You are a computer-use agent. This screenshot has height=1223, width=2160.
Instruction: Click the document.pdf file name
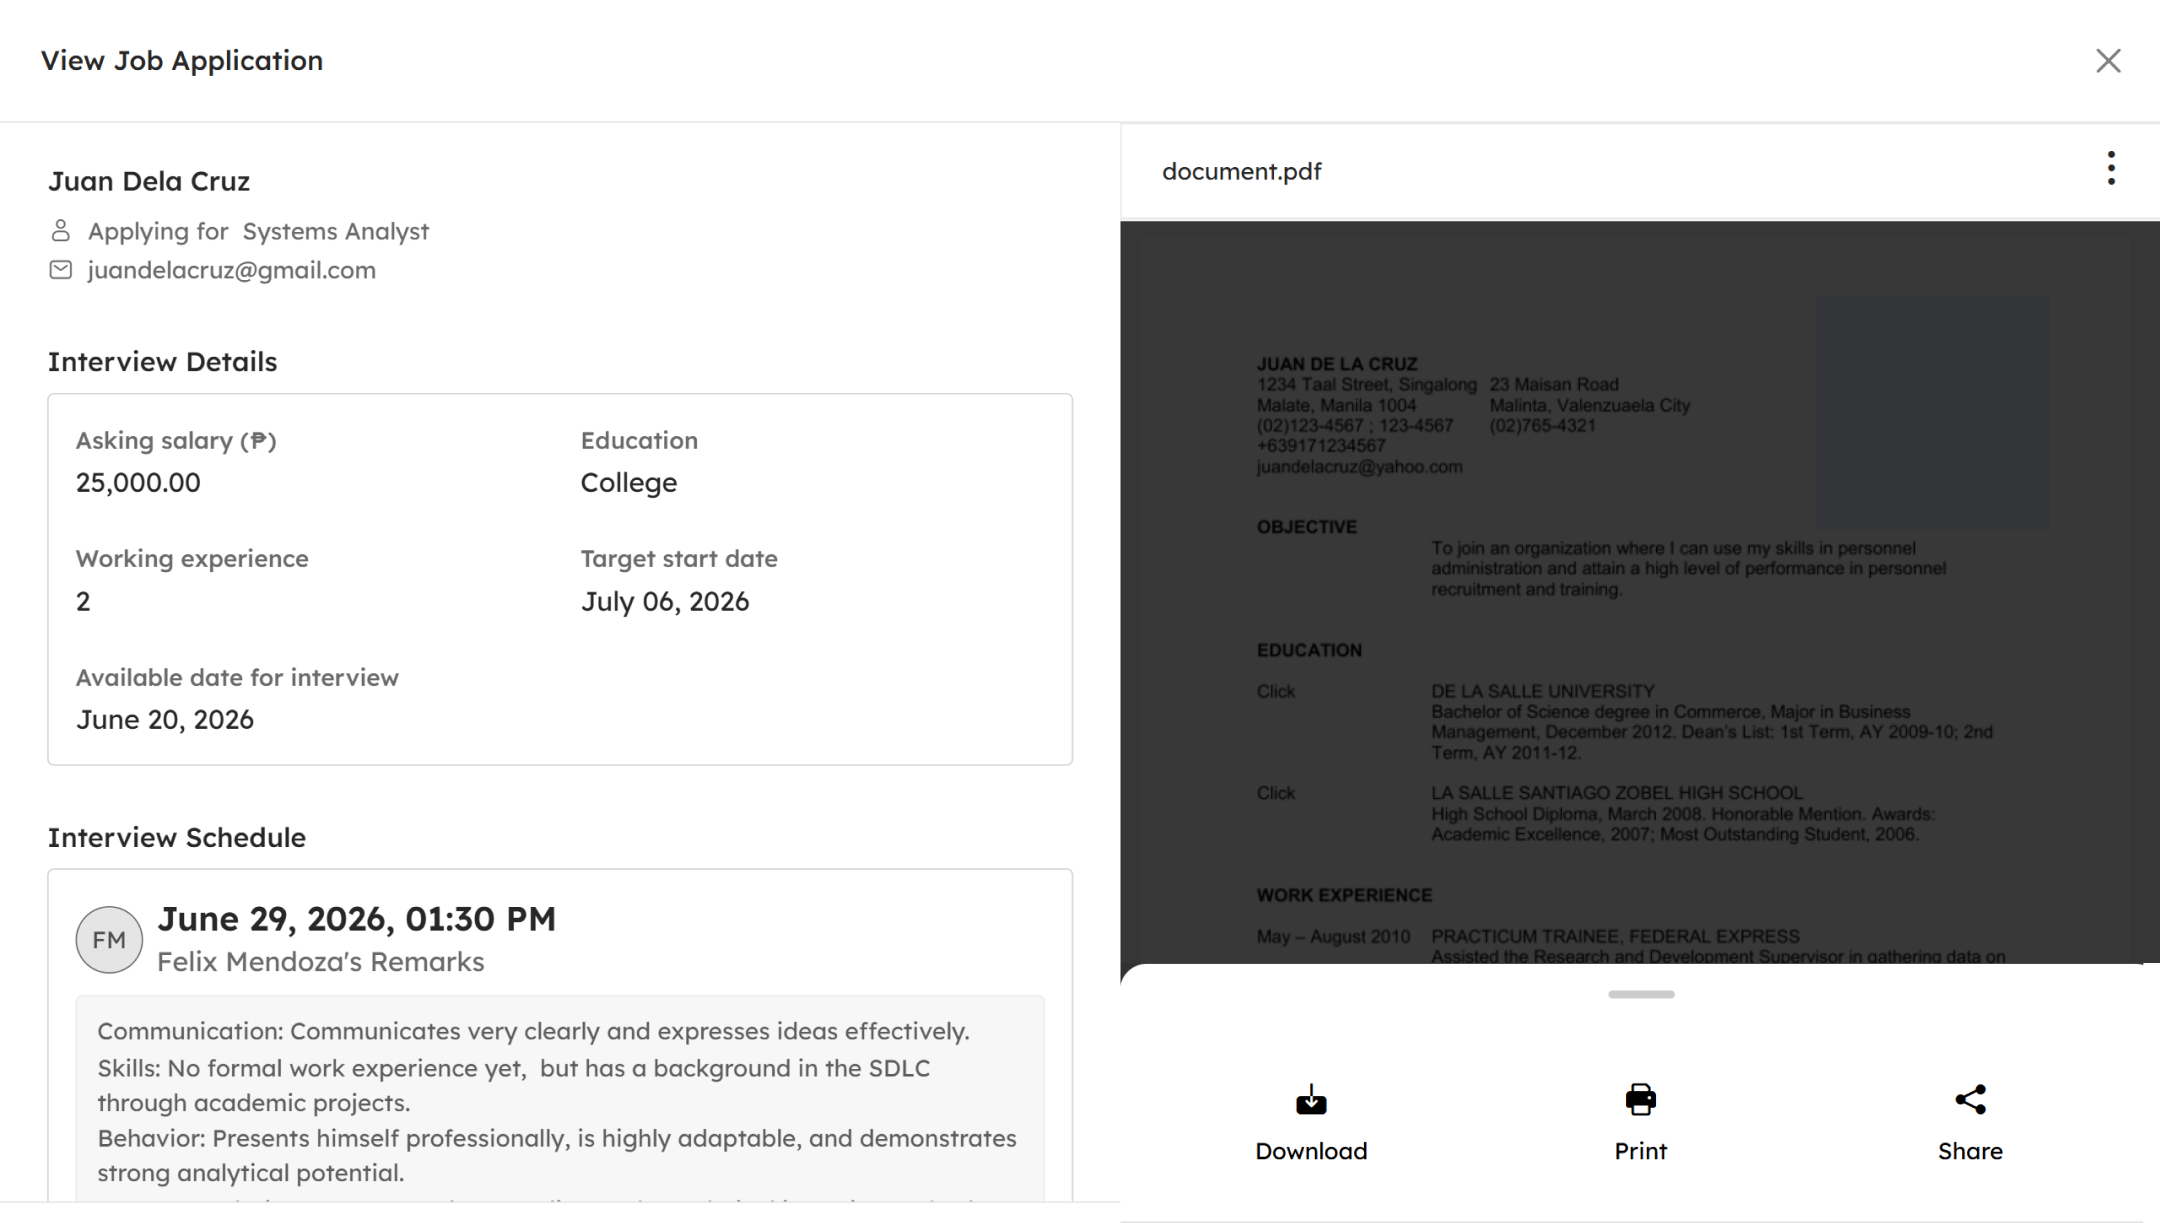[1242, 171]
